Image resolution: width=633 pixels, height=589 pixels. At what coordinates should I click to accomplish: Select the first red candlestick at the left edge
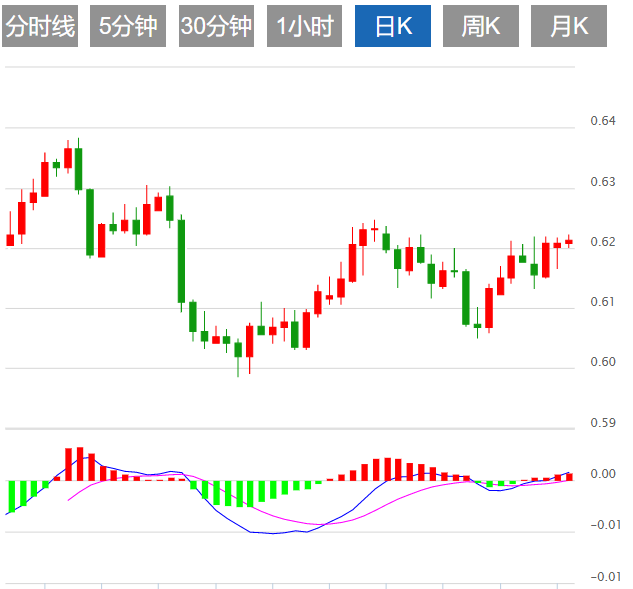pyautogui.click(x=10, y=239)
